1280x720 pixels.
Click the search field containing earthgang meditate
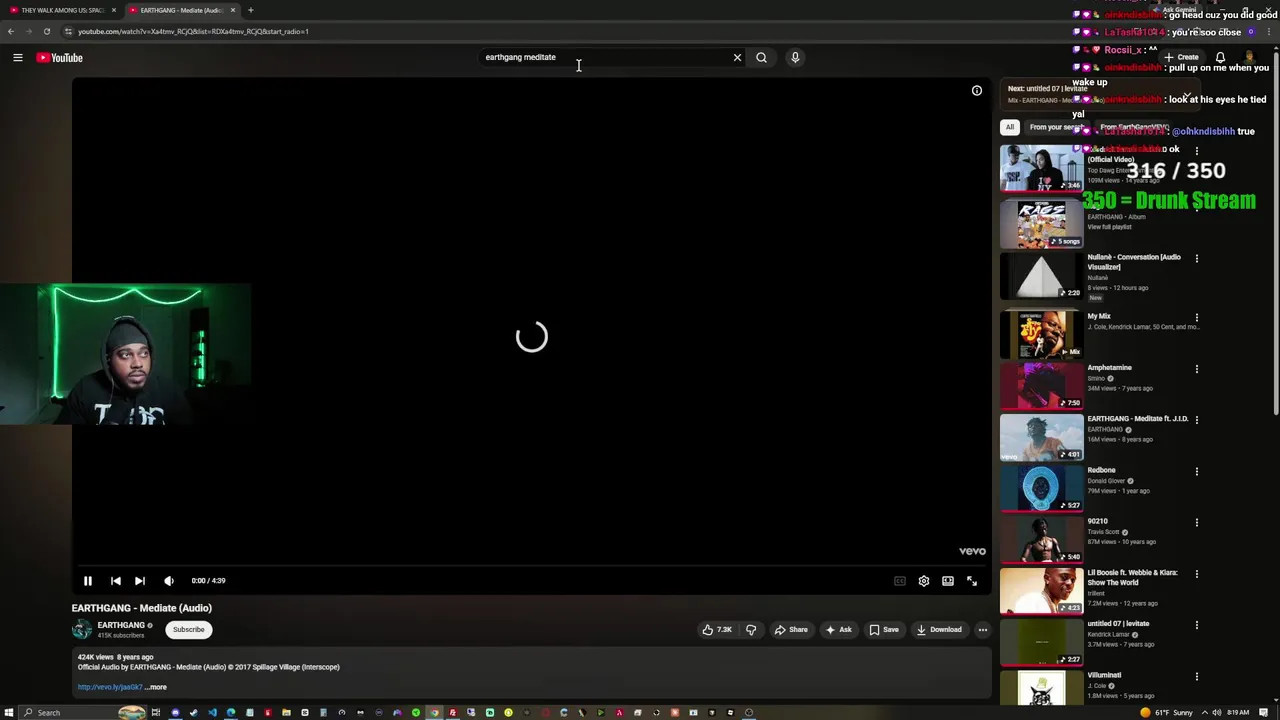[603, 57]
